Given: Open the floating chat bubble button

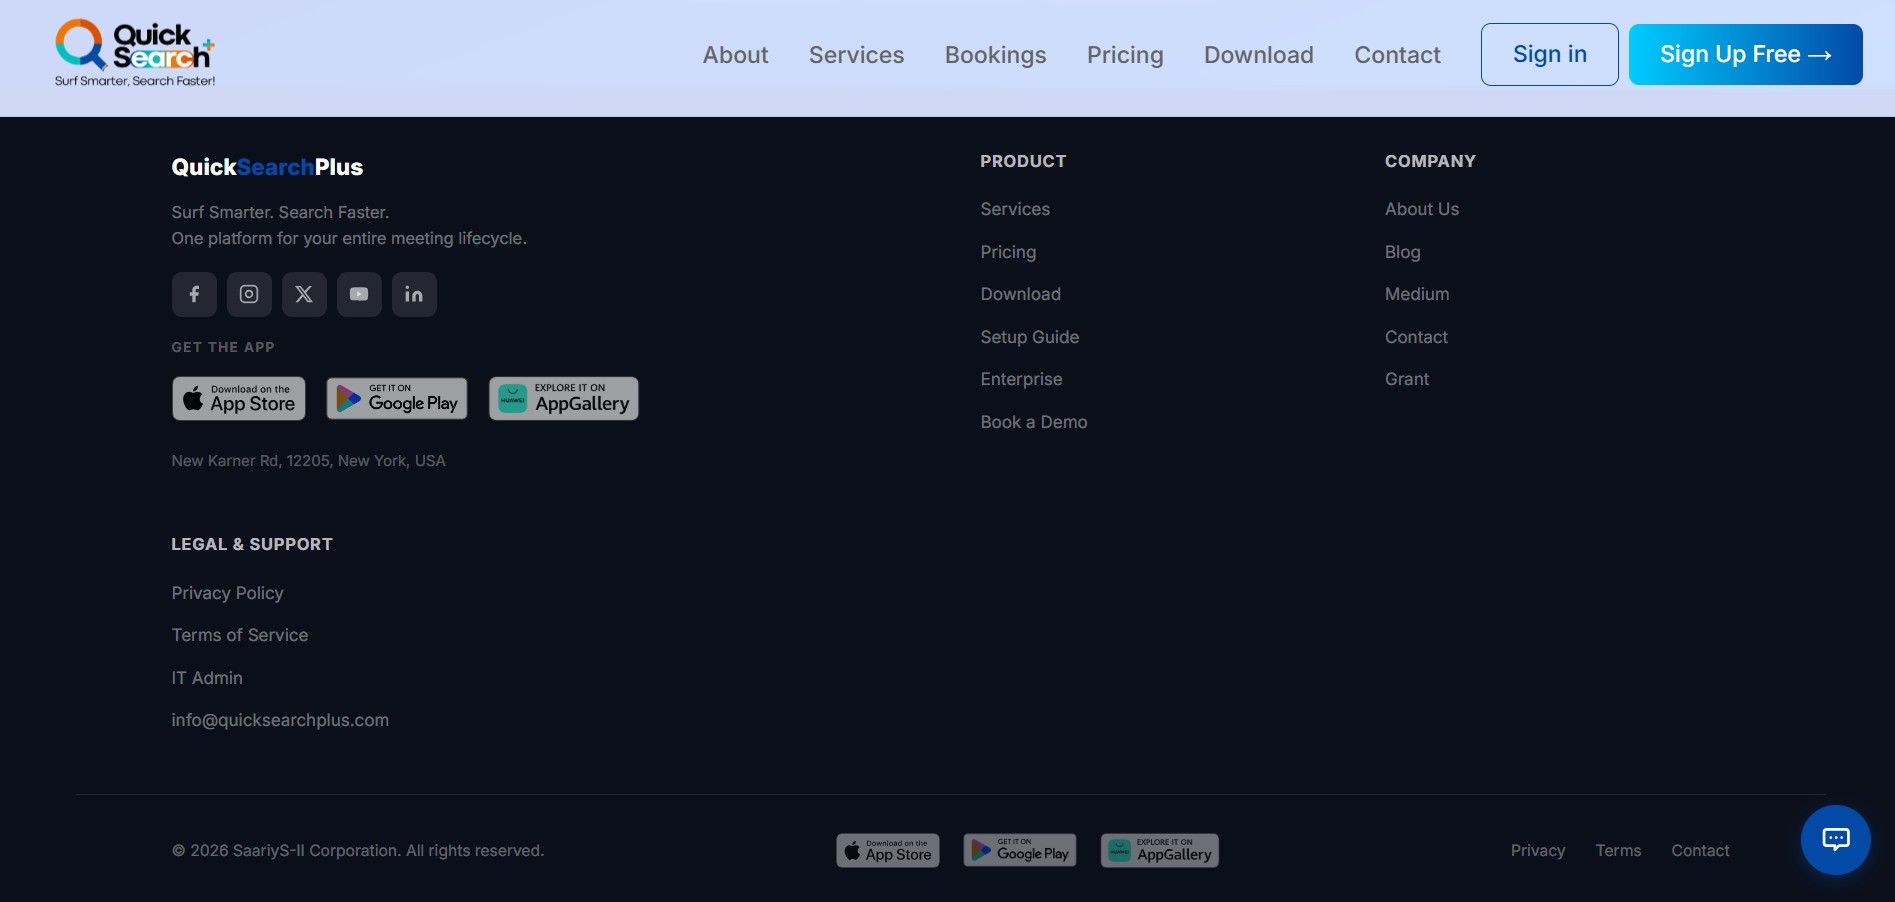Looking at the screenshot, I should coord(1836,840).
